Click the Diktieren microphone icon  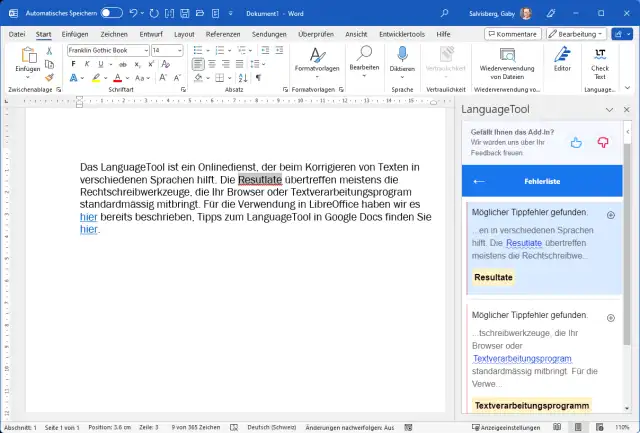[x=402, y=55]
